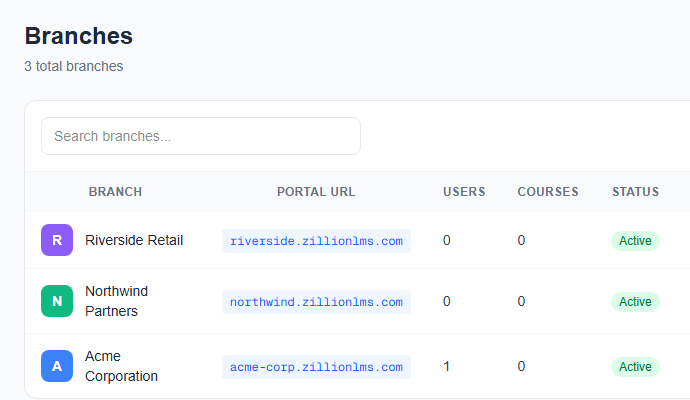Select the purple R avatar for Riverside Retail
The height and width of the screenshot is (400, 690).
pos(57,240)
